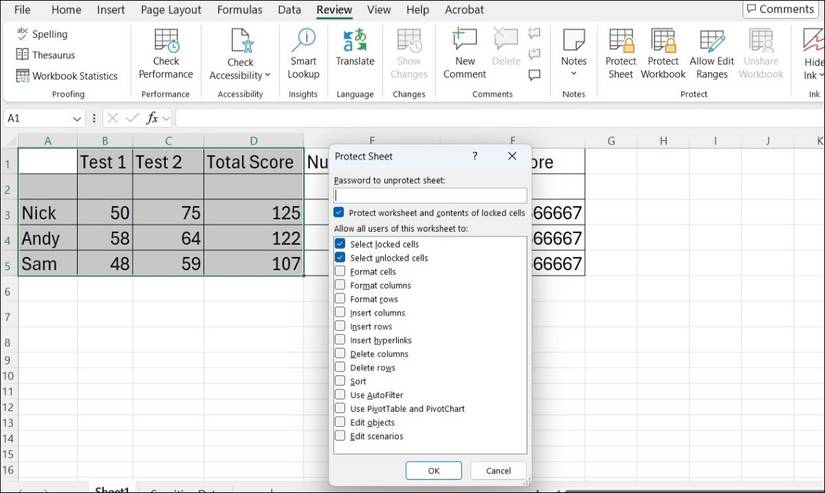The height and width of the screenshot is (493, 825).
Task: Open the Comments pane button
Action: point(781,9)
